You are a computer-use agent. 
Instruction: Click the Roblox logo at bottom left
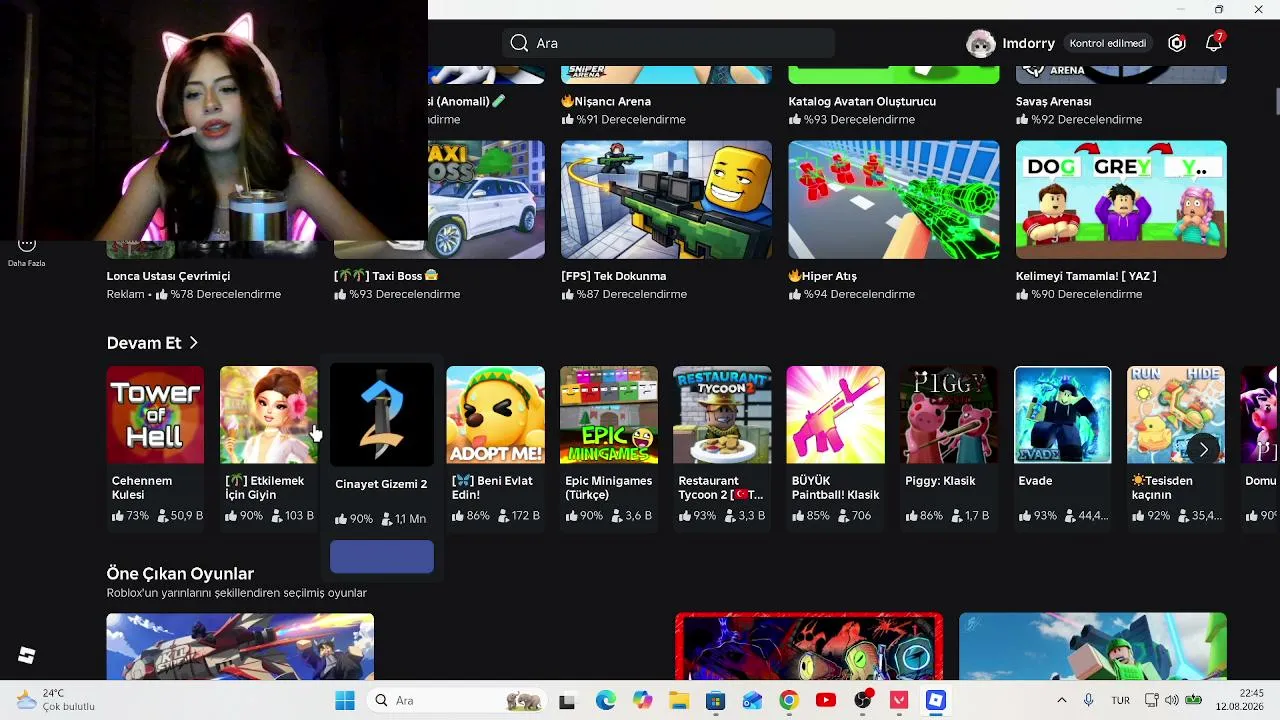tap(27, 655)
